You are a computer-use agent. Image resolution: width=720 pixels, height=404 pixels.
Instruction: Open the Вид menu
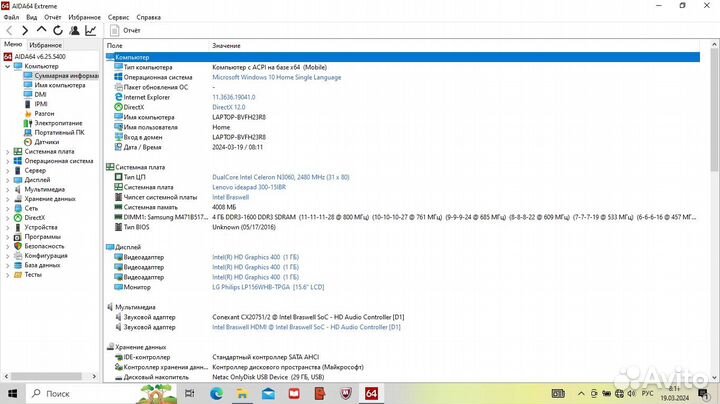tap(31, 17)
